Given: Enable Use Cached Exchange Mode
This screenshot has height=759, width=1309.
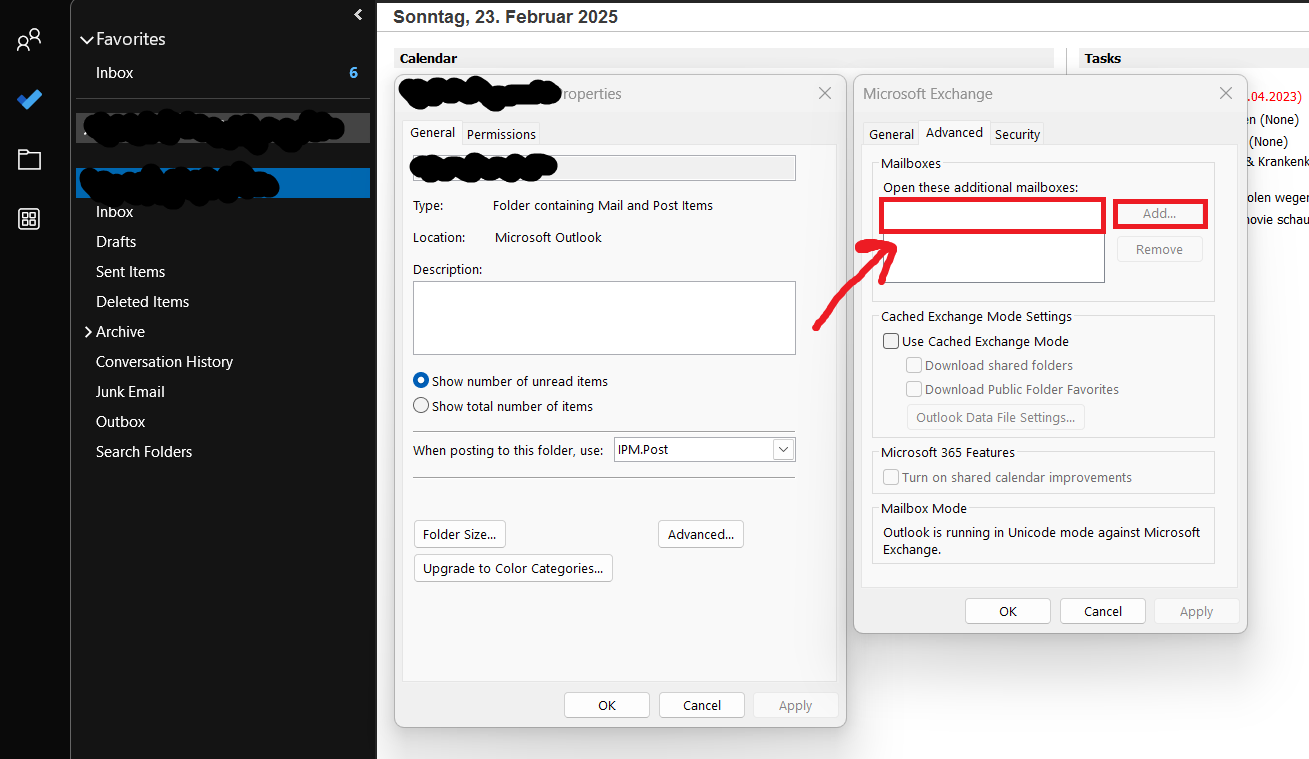Looking at the screenshot, I should [891, 341].
